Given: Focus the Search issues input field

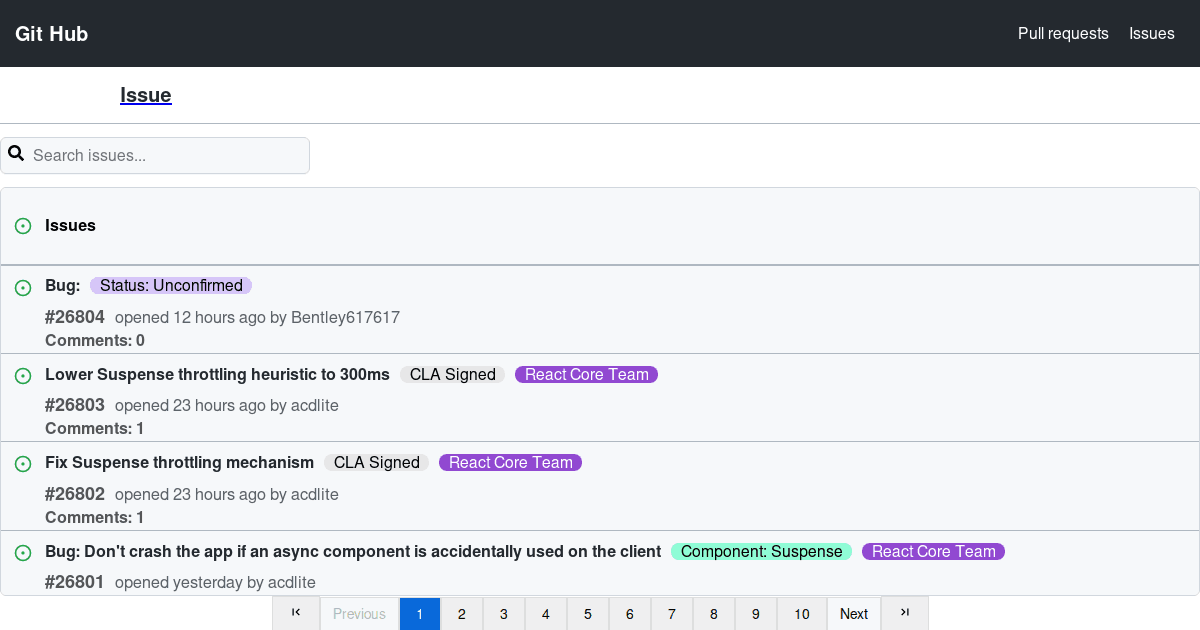Looking at the screenshot, I should tap(155, 155).
